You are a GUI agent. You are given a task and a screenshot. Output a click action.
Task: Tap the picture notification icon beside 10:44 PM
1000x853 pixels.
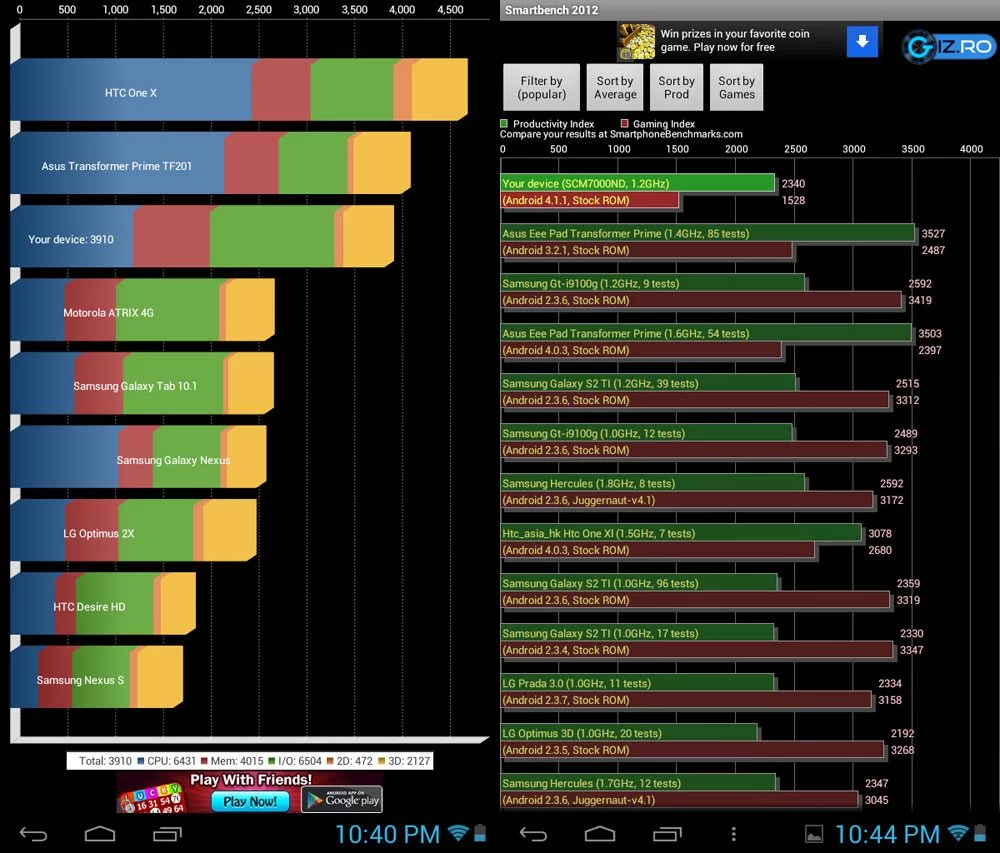coord(814,834)
